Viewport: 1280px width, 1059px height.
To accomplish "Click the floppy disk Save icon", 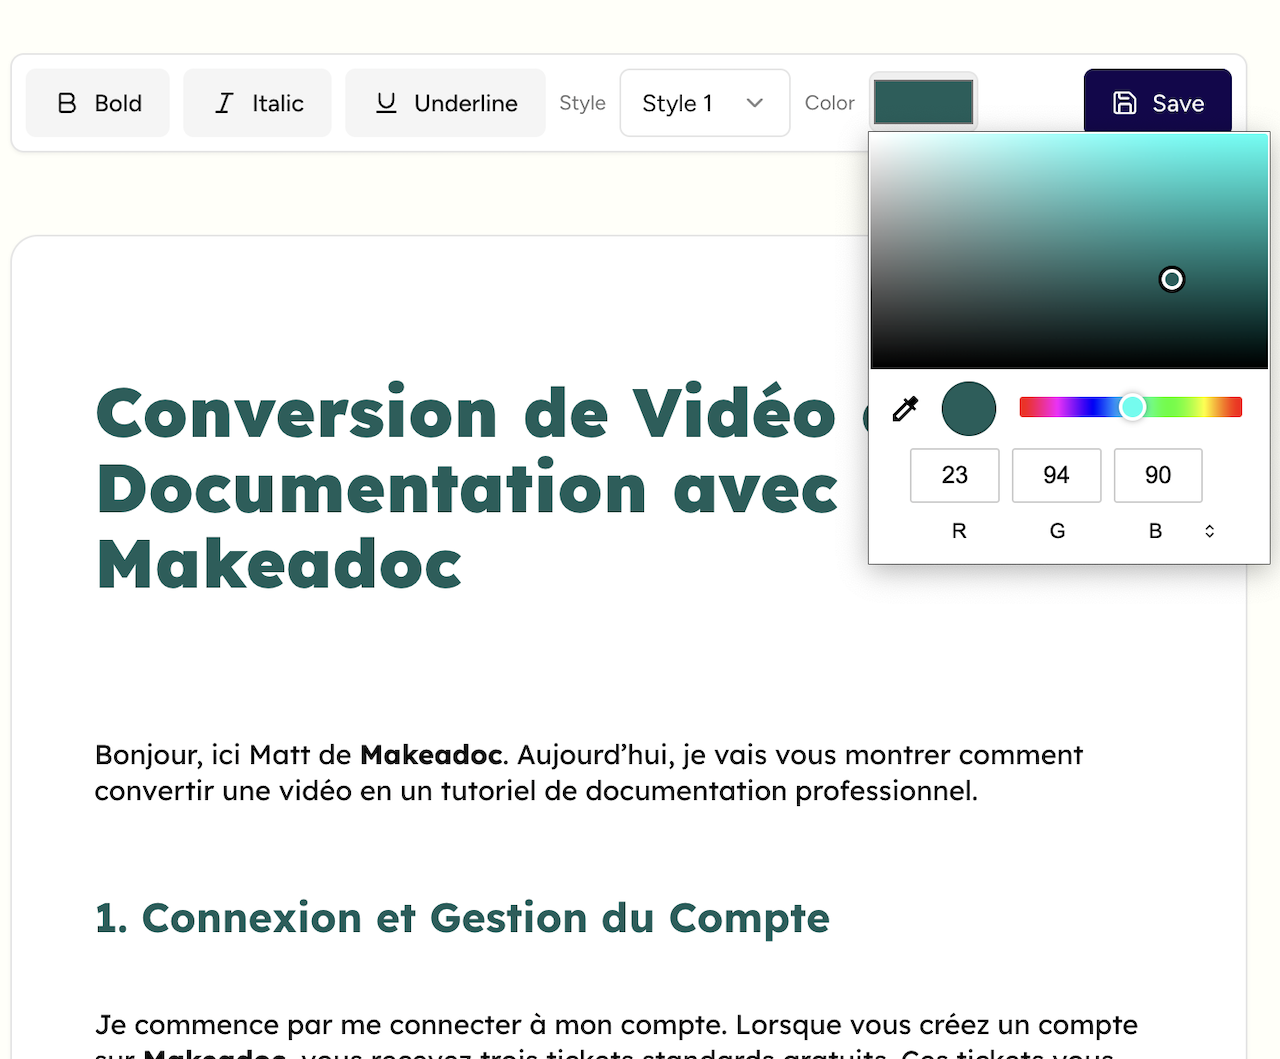I will tap(1125, 102).
